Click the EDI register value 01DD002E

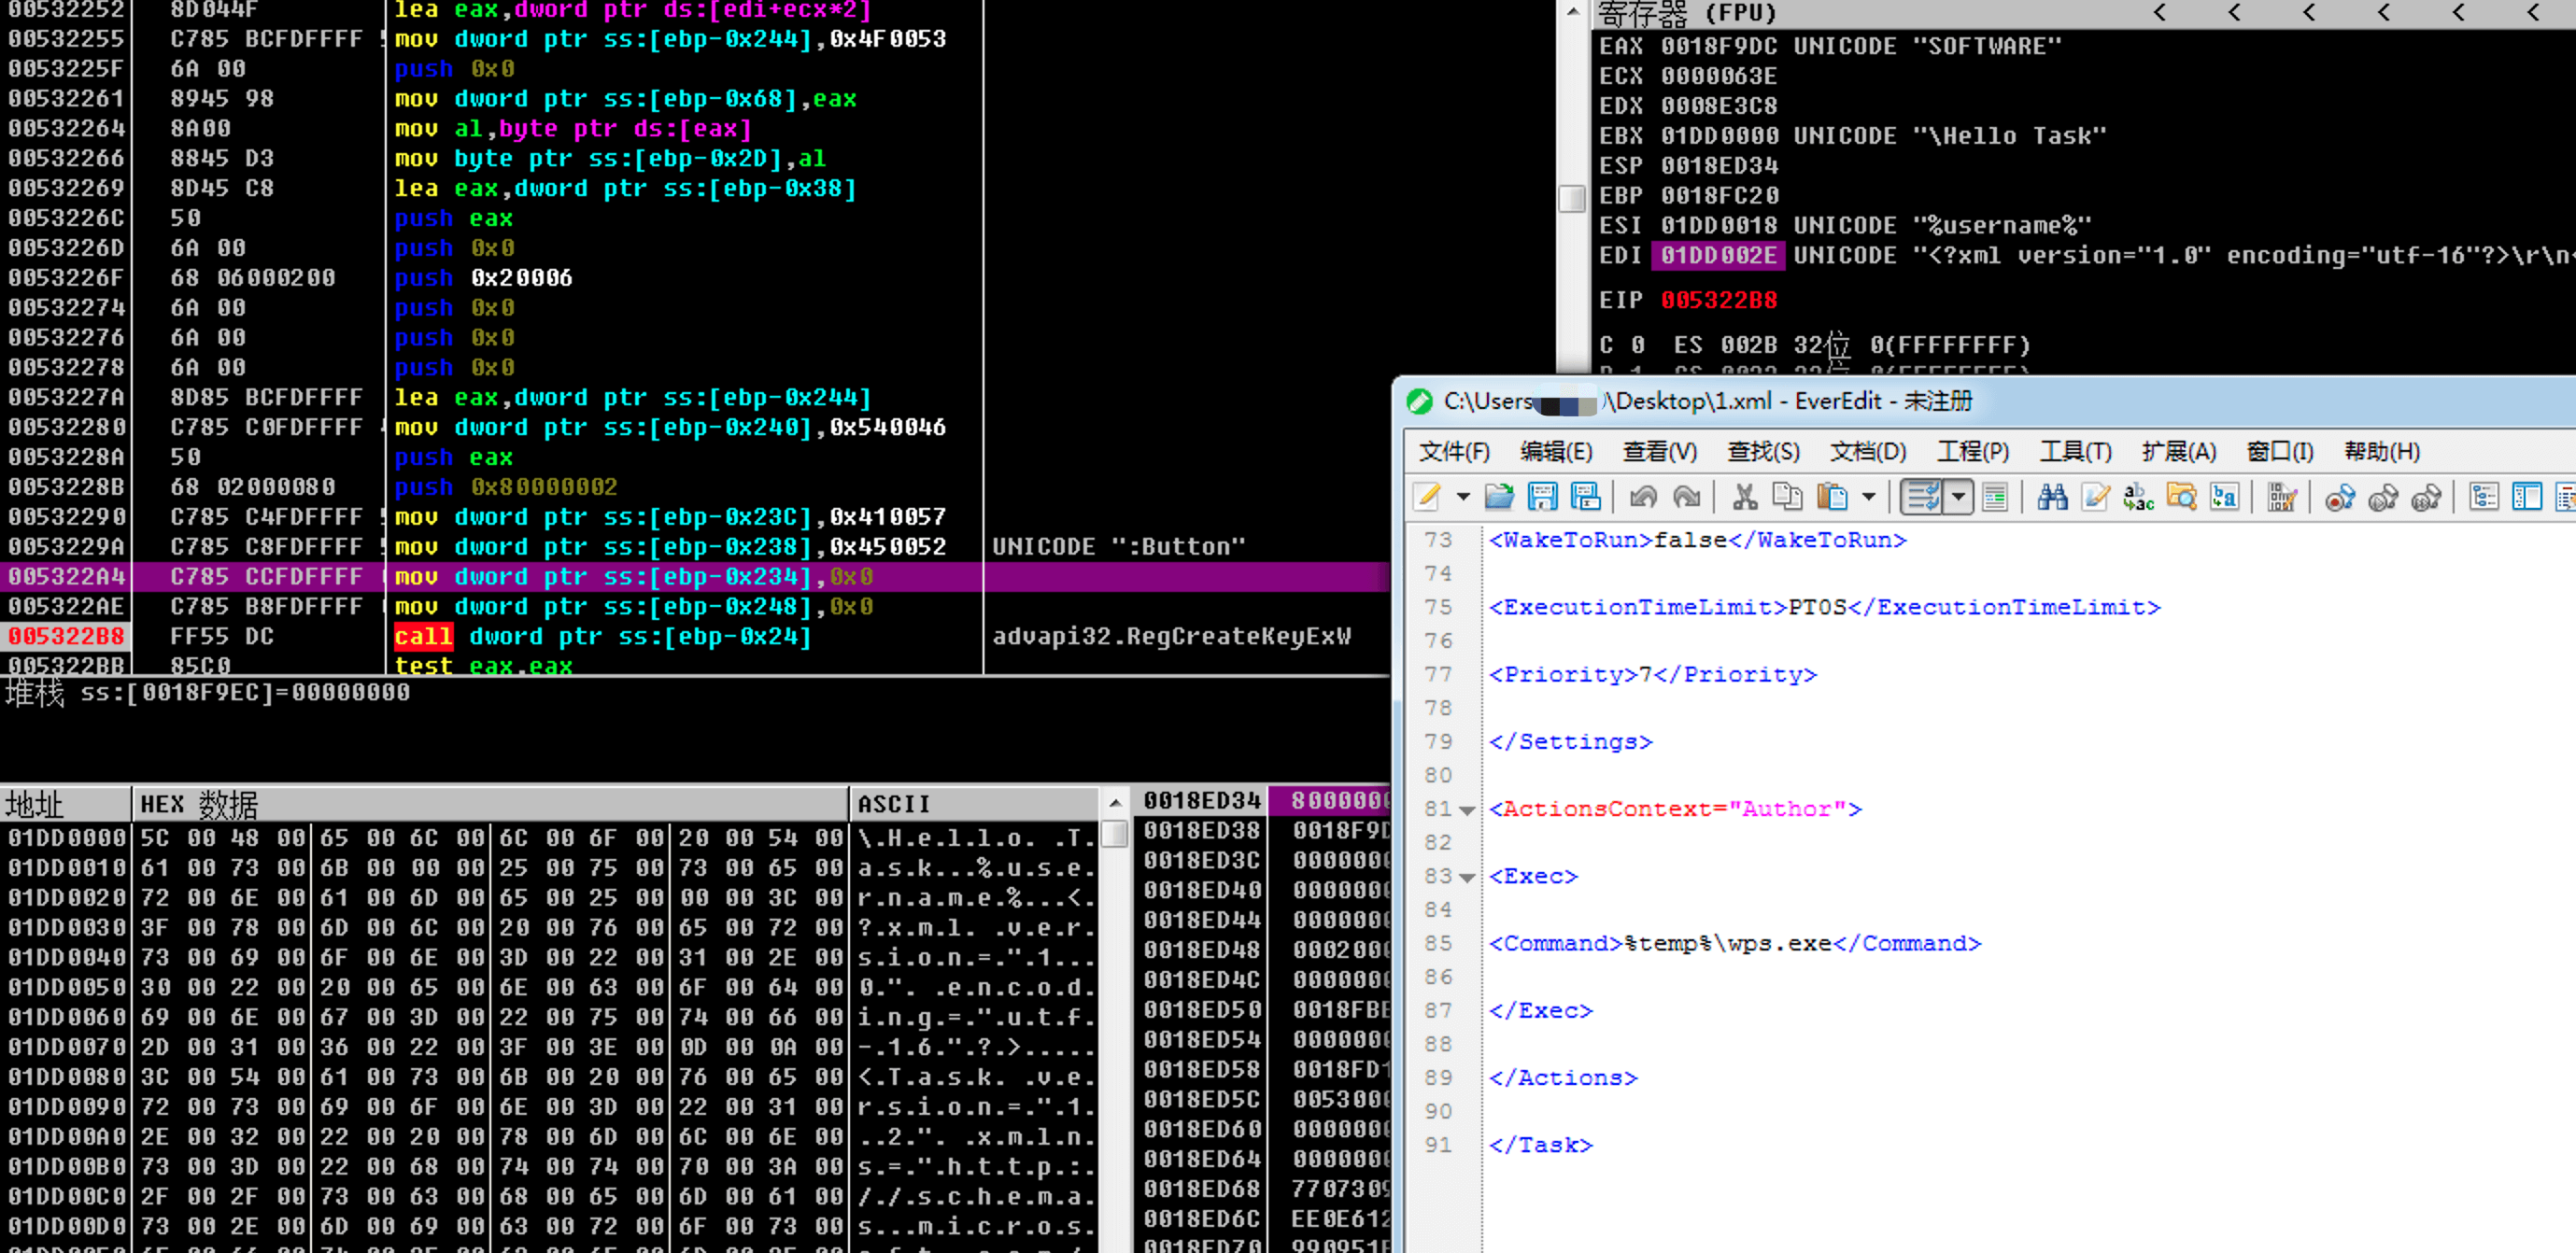1718,256
